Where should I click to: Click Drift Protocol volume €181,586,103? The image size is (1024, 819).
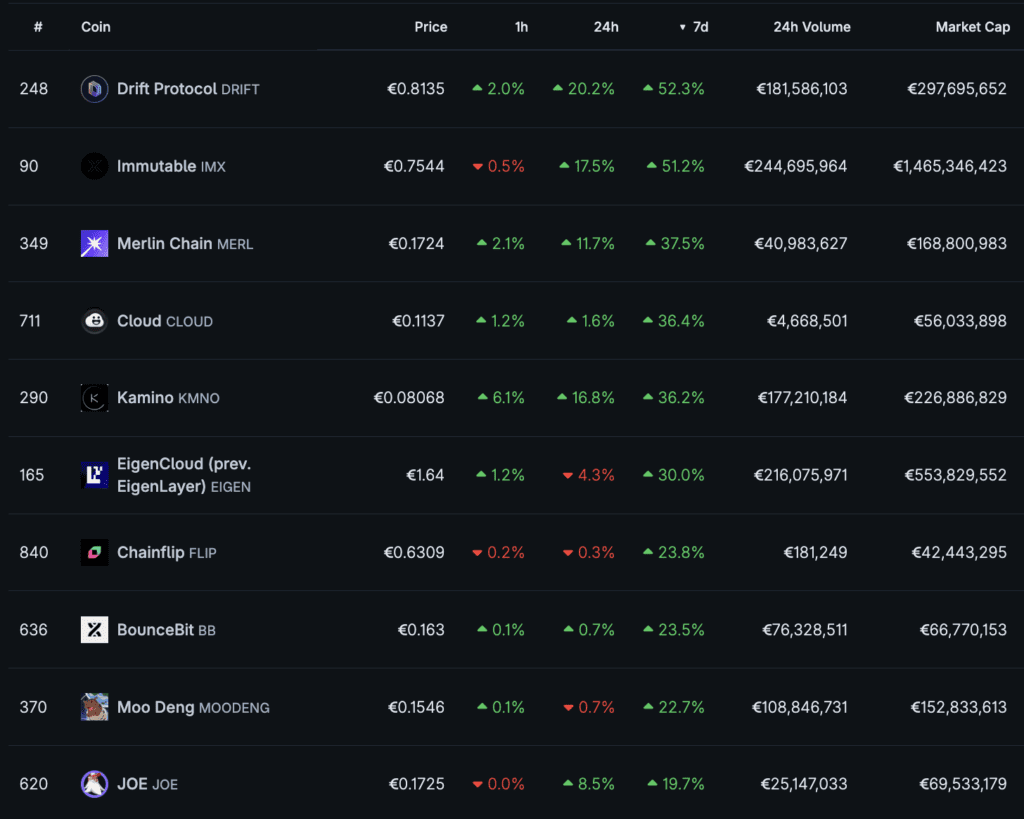801,89
